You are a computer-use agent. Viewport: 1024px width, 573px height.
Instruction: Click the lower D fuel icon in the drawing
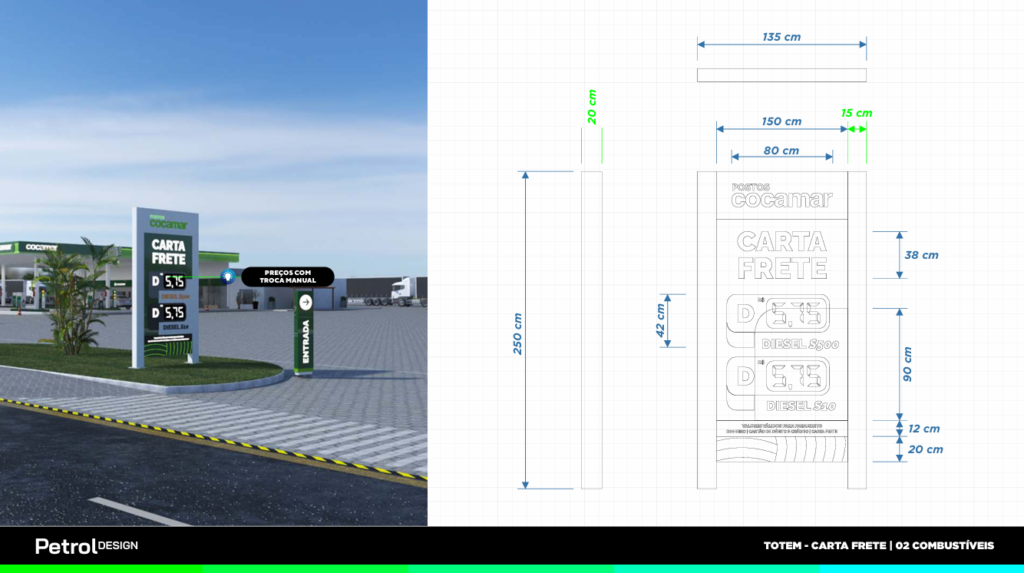[744, 375]
